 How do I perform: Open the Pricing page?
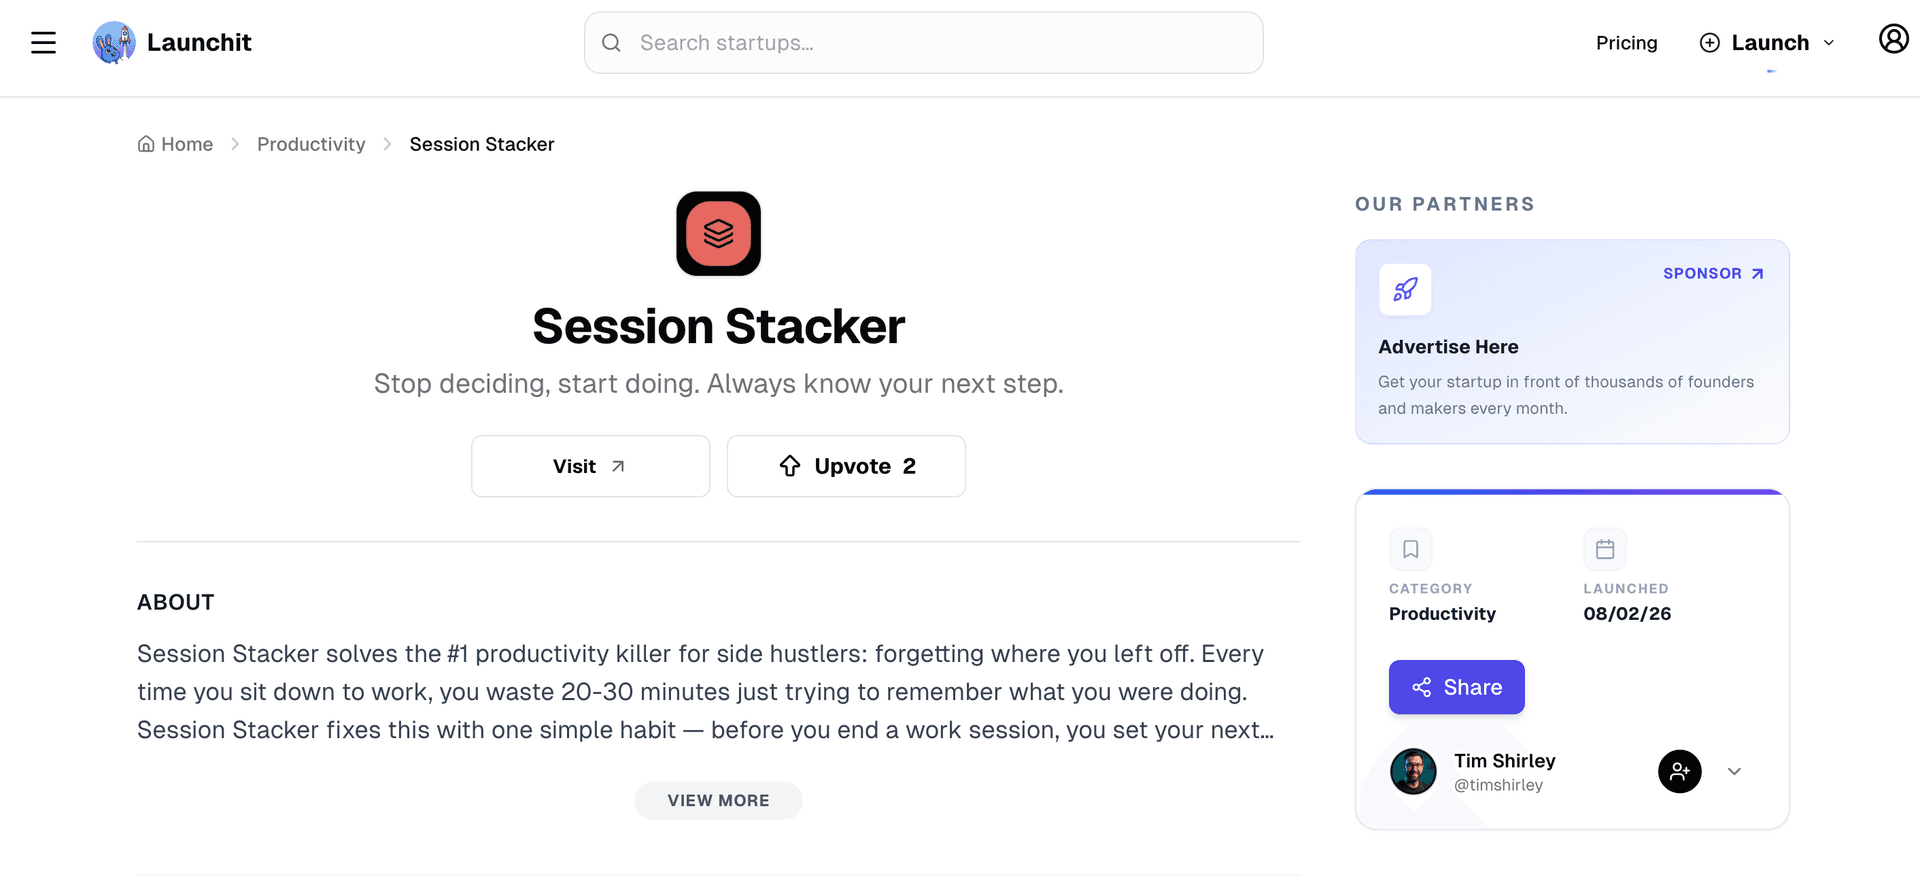pyautogui.click(x=1626, y=43)
